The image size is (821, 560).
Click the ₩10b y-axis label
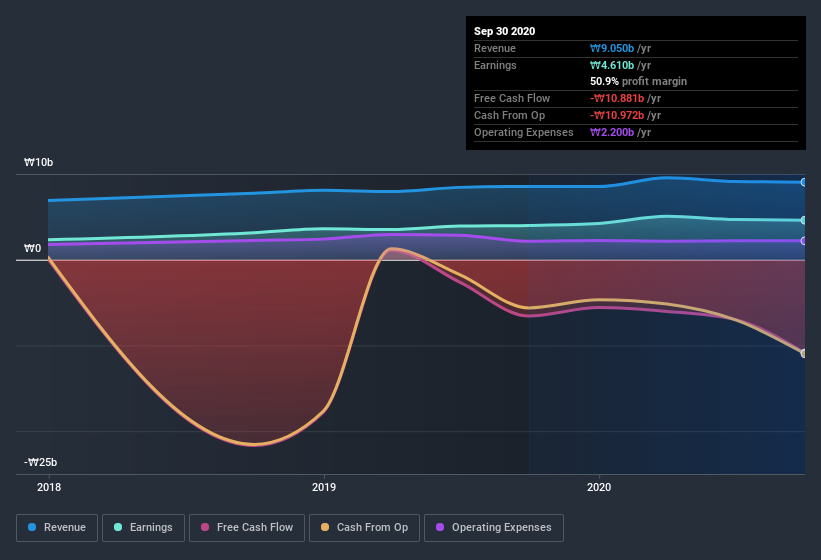pos(38,163)
